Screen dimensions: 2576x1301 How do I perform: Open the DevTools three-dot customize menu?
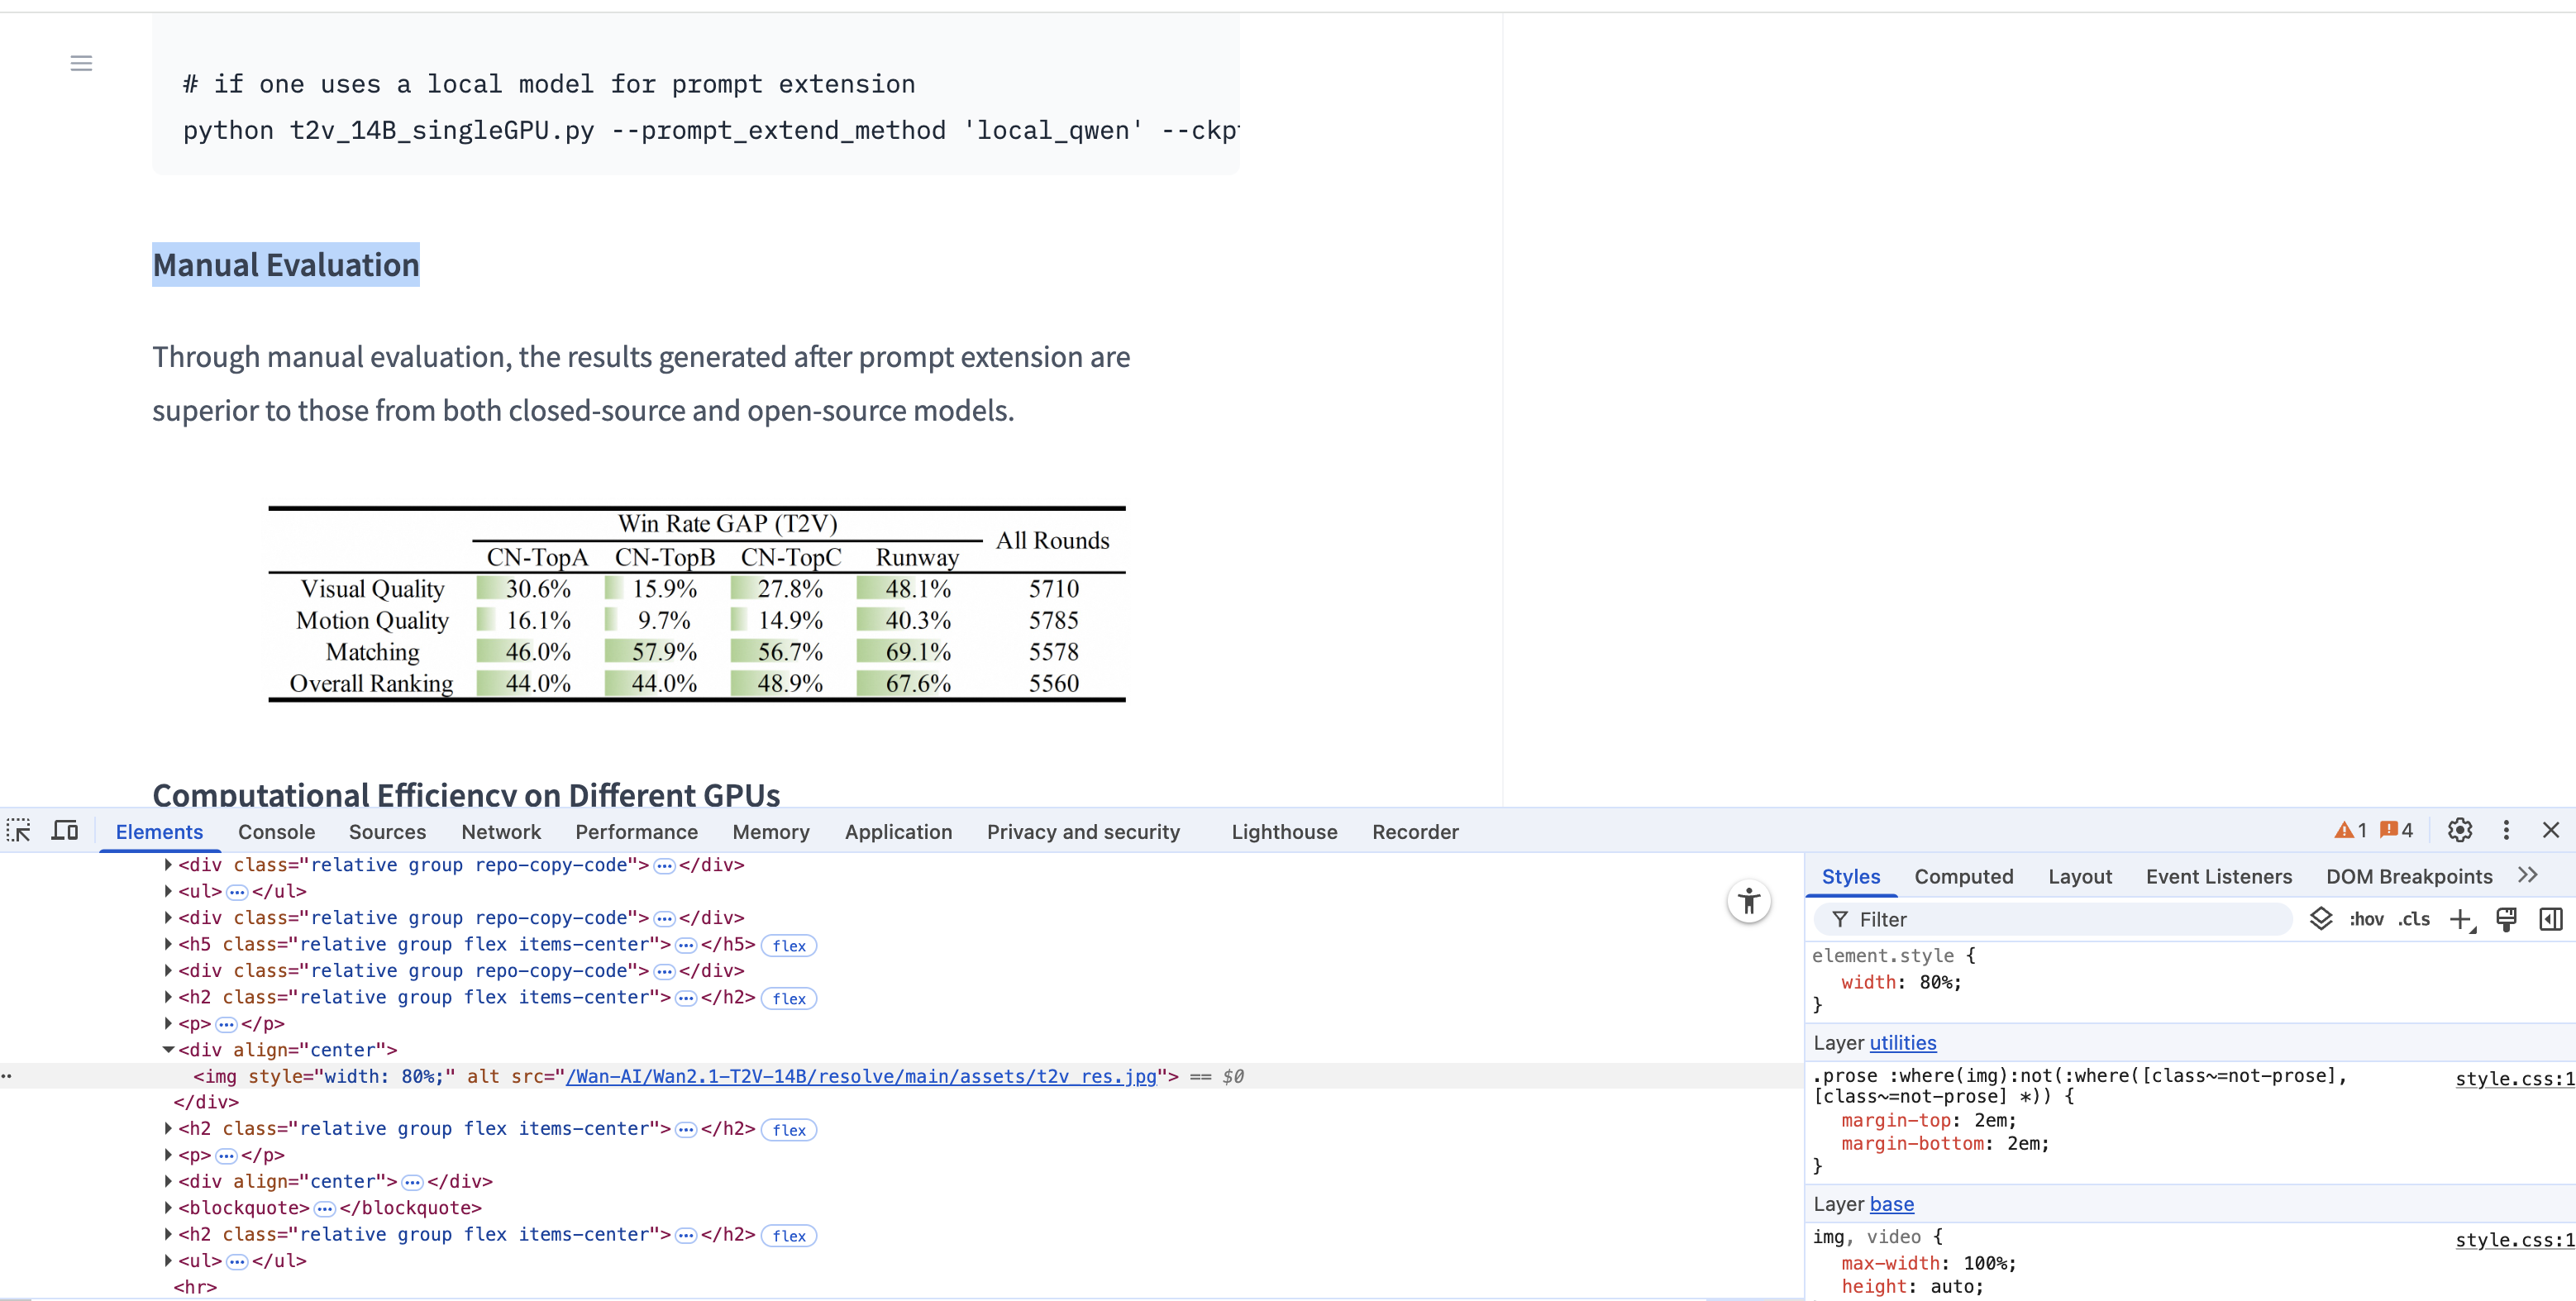click(2505, 830)
